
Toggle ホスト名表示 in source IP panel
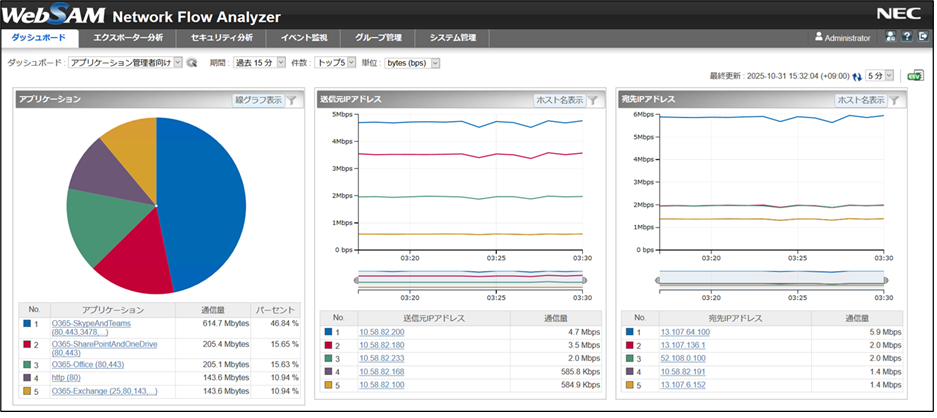click(x=559, y=100)
